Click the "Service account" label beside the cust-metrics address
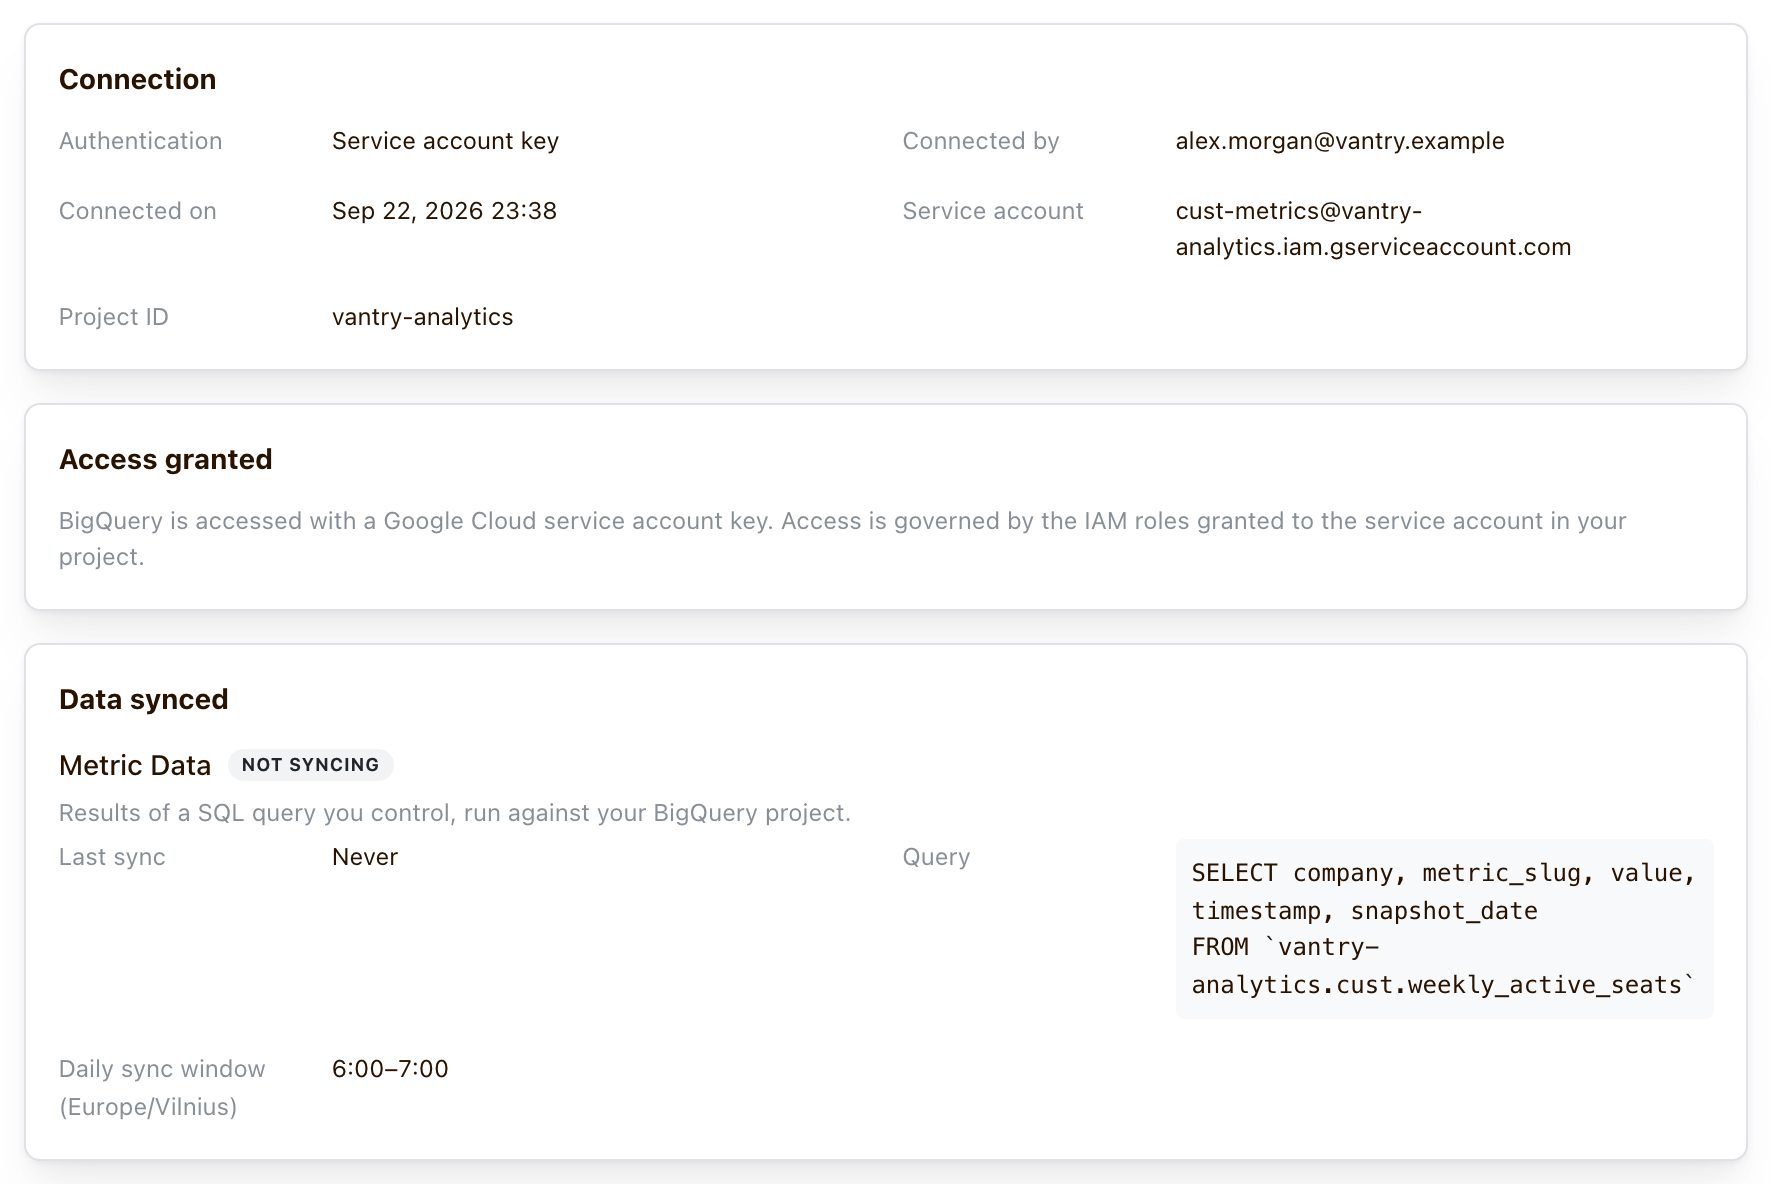This screenshot has width=1770, height=1184. tap(993, 211)
